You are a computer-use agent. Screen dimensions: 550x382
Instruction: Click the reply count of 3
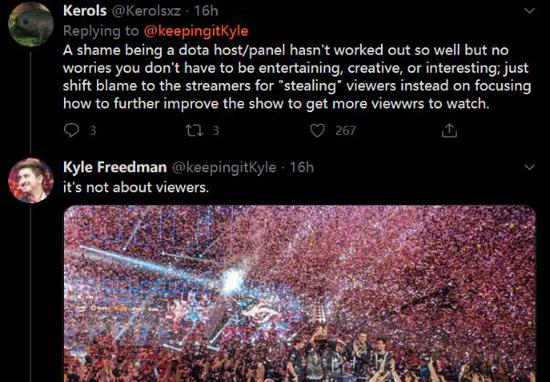coord(92,131)
